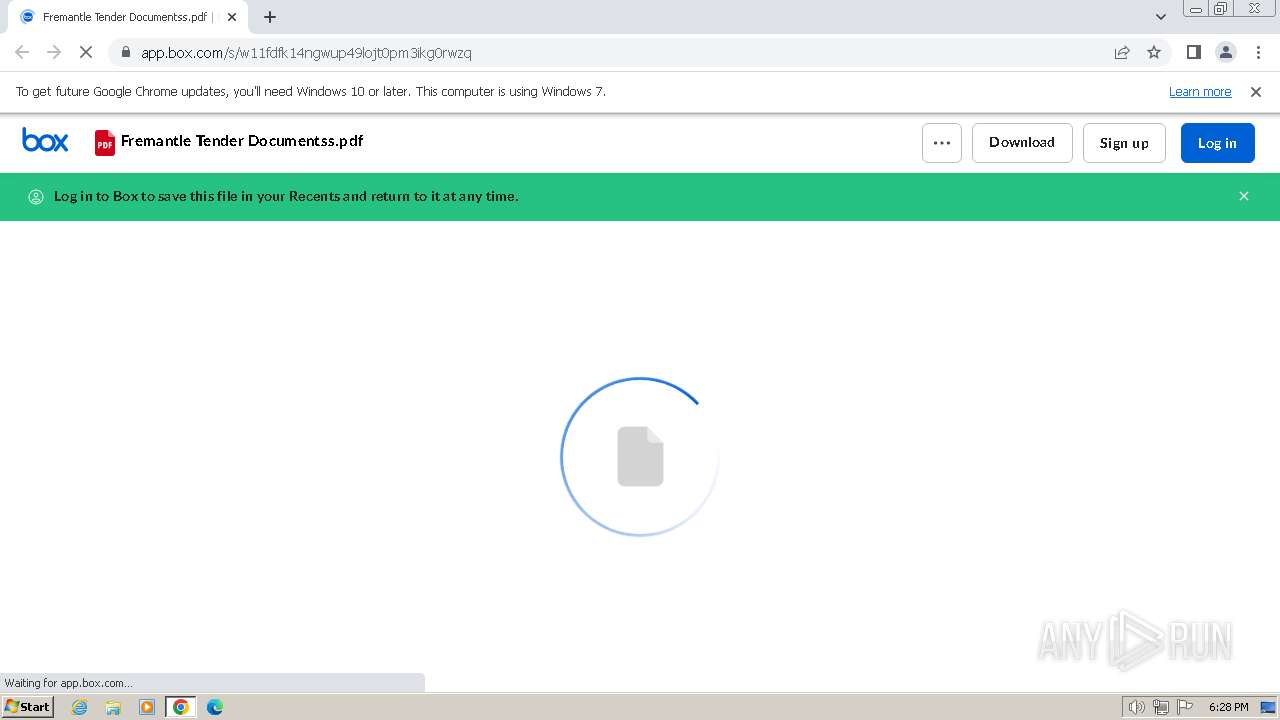This screenshot has height=720, width=1280.
Task: Open a new browser tab
Action: [x=270, y=17]
